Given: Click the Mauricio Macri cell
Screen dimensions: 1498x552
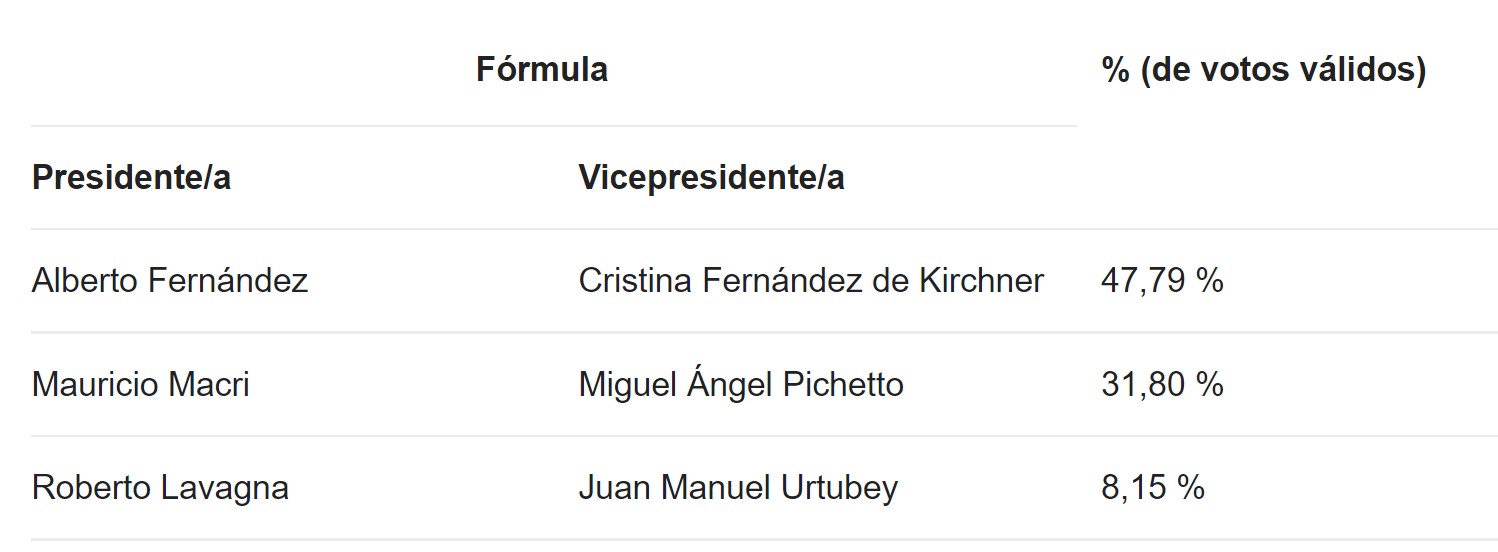Looking at the screenshot, I should (140, 384).
